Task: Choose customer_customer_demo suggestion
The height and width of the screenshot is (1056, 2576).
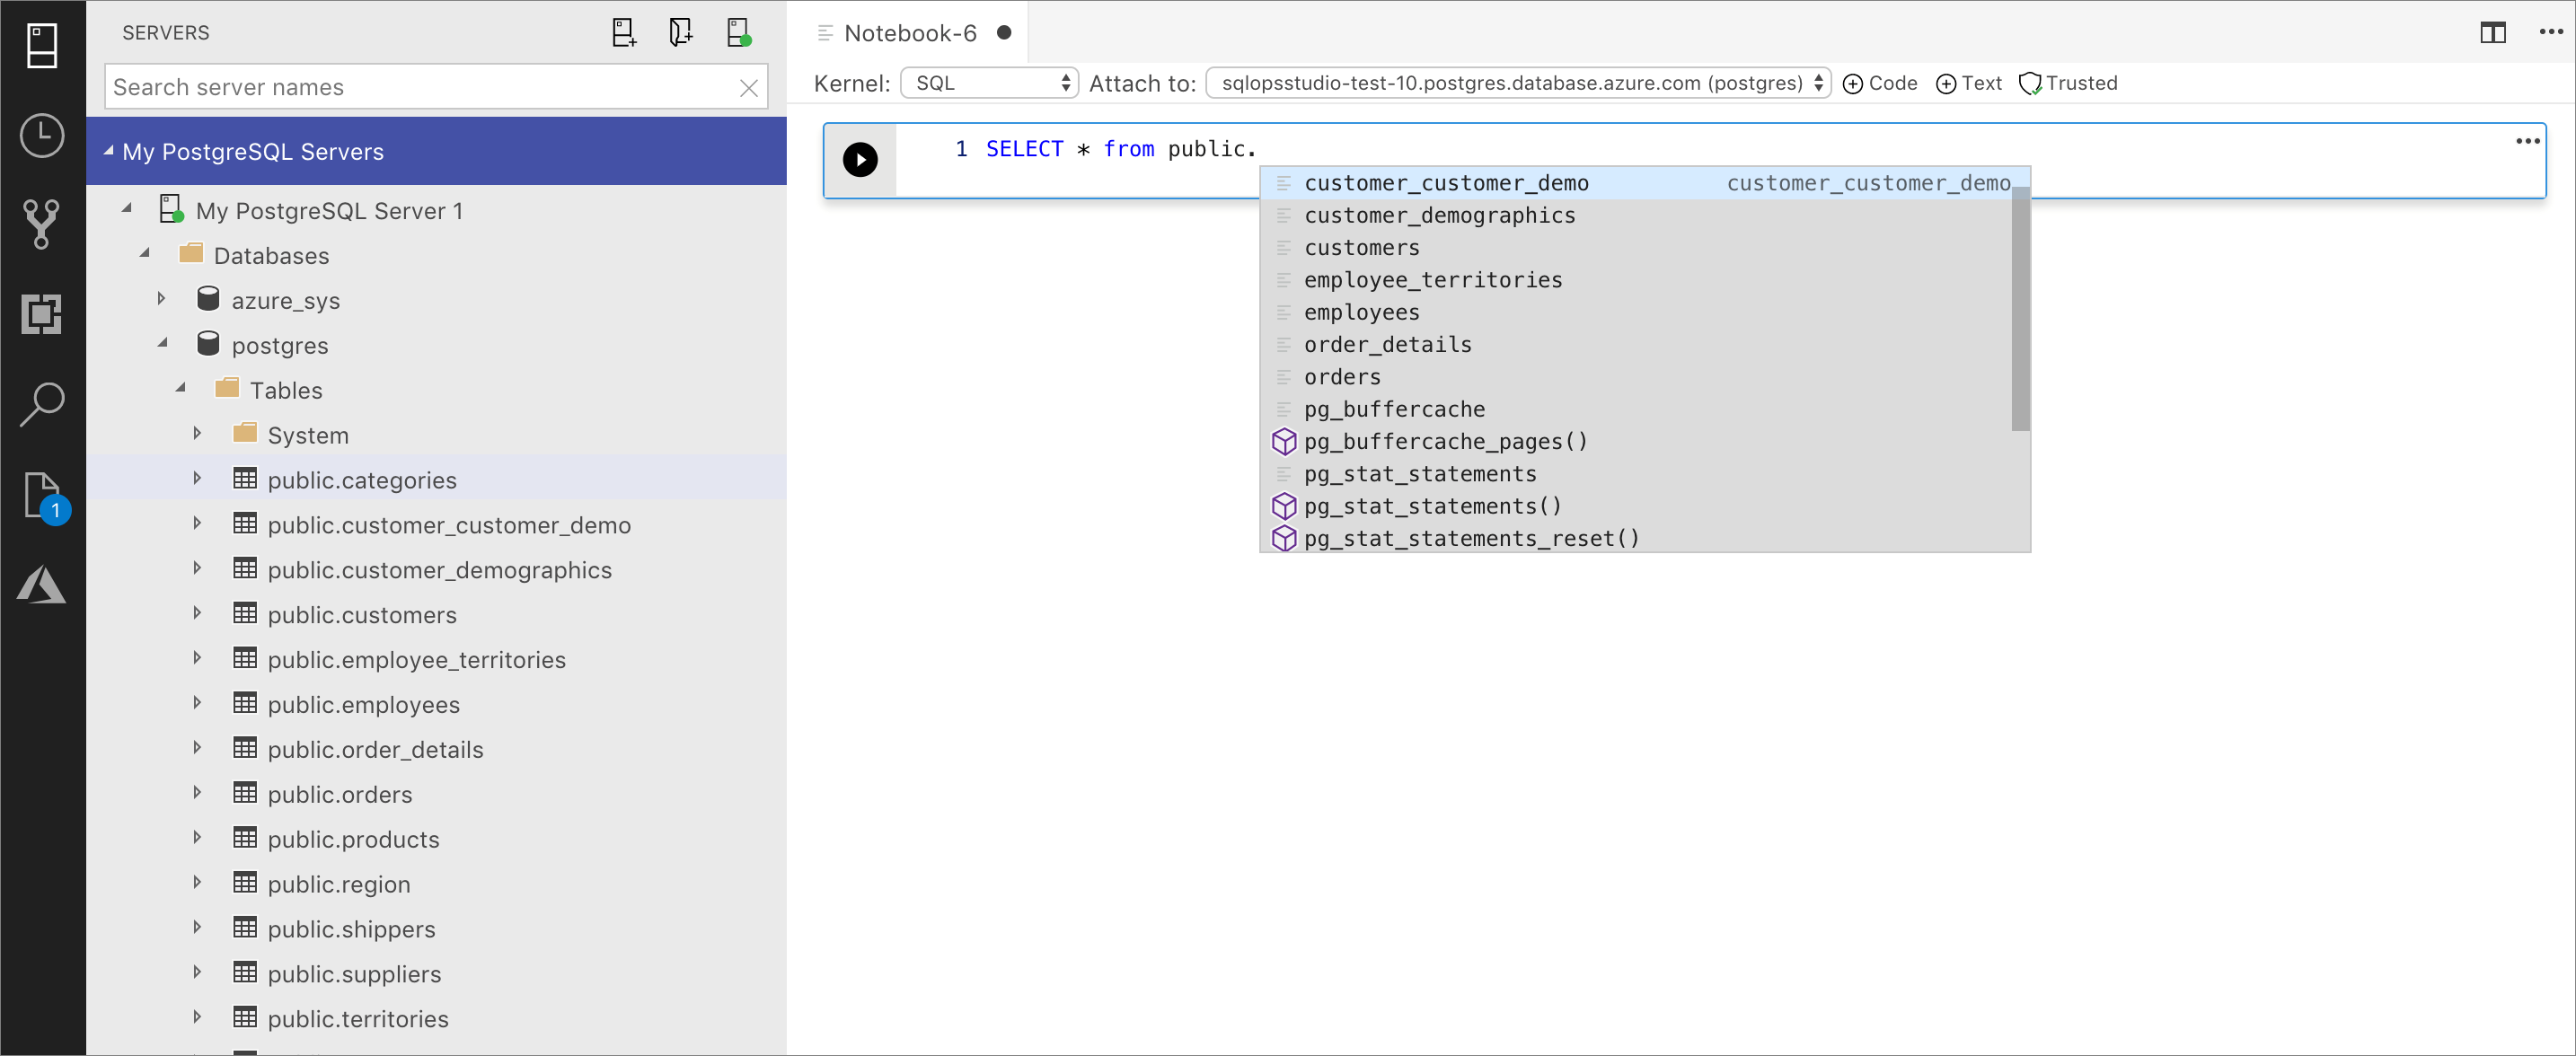Action: (x=1636, y=183)
